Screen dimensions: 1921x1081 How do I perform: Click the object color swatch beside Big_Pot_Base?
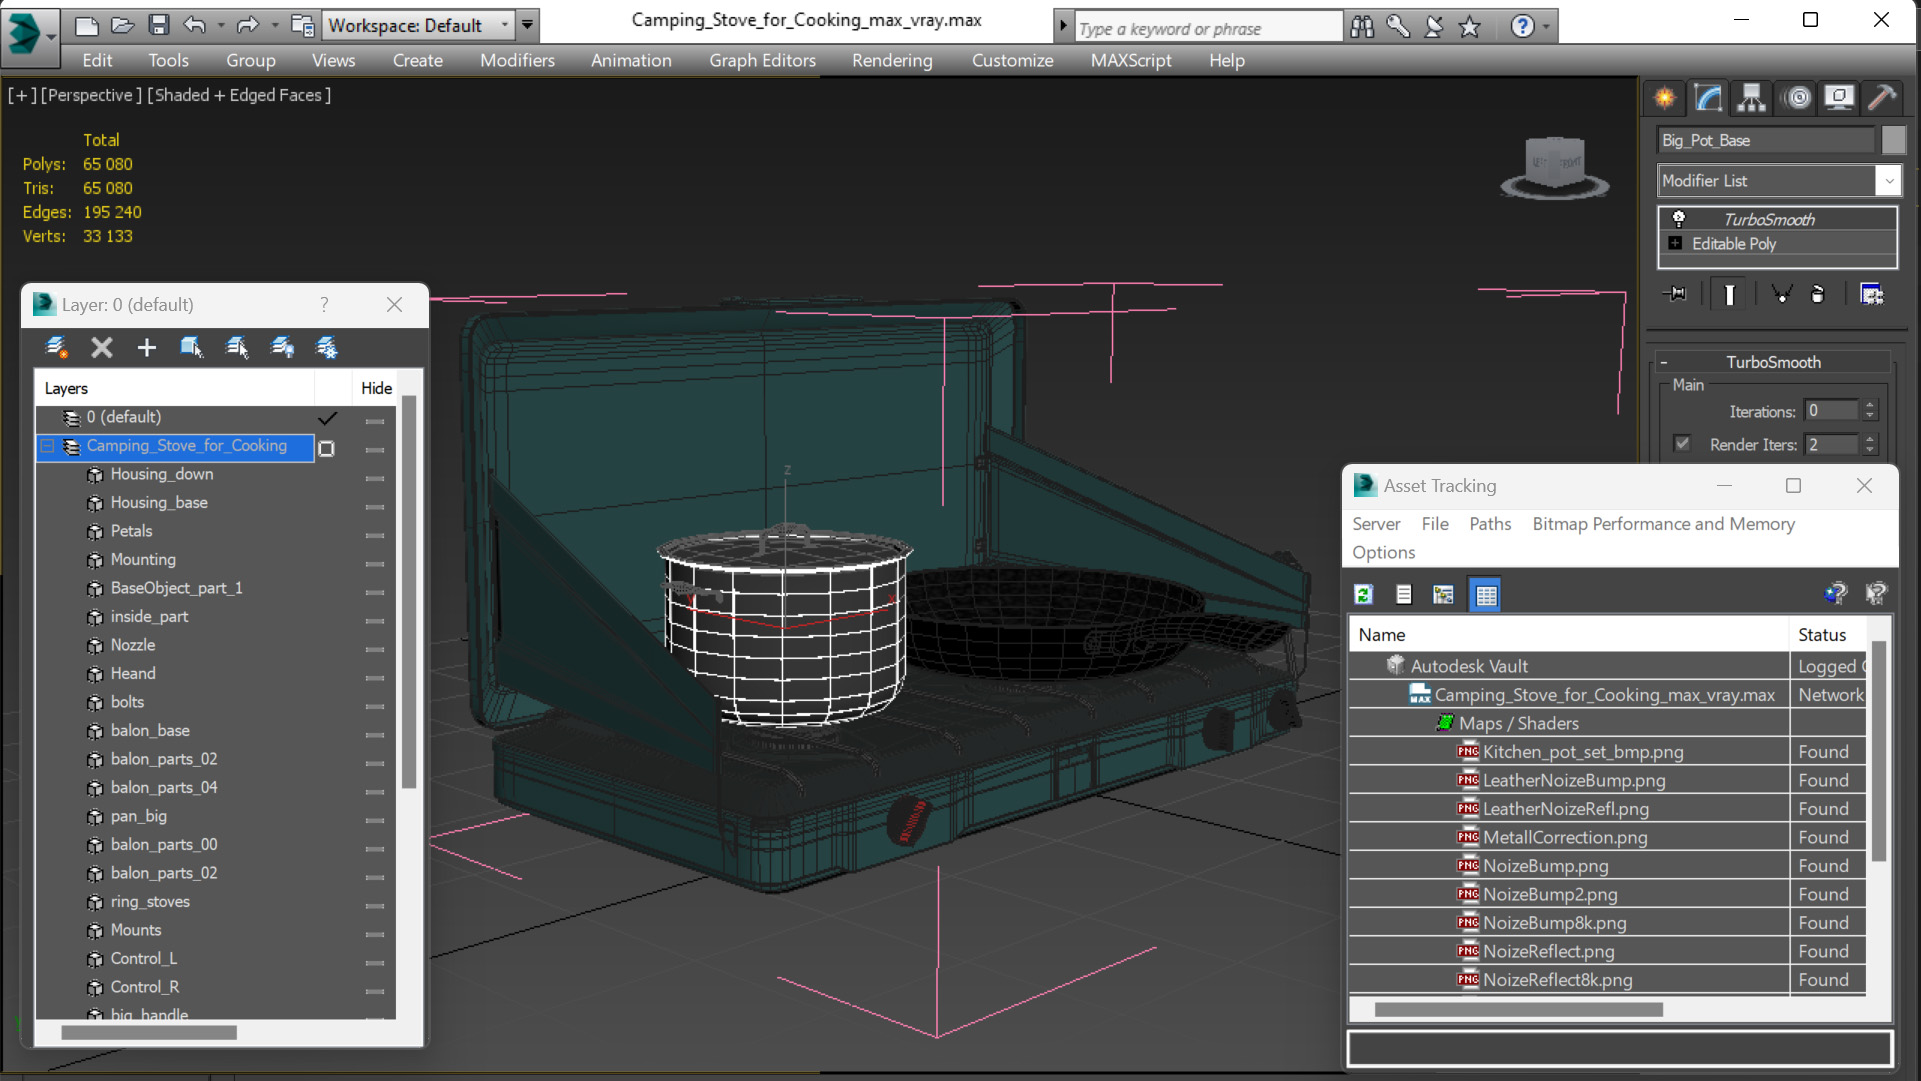[1893, 140]
